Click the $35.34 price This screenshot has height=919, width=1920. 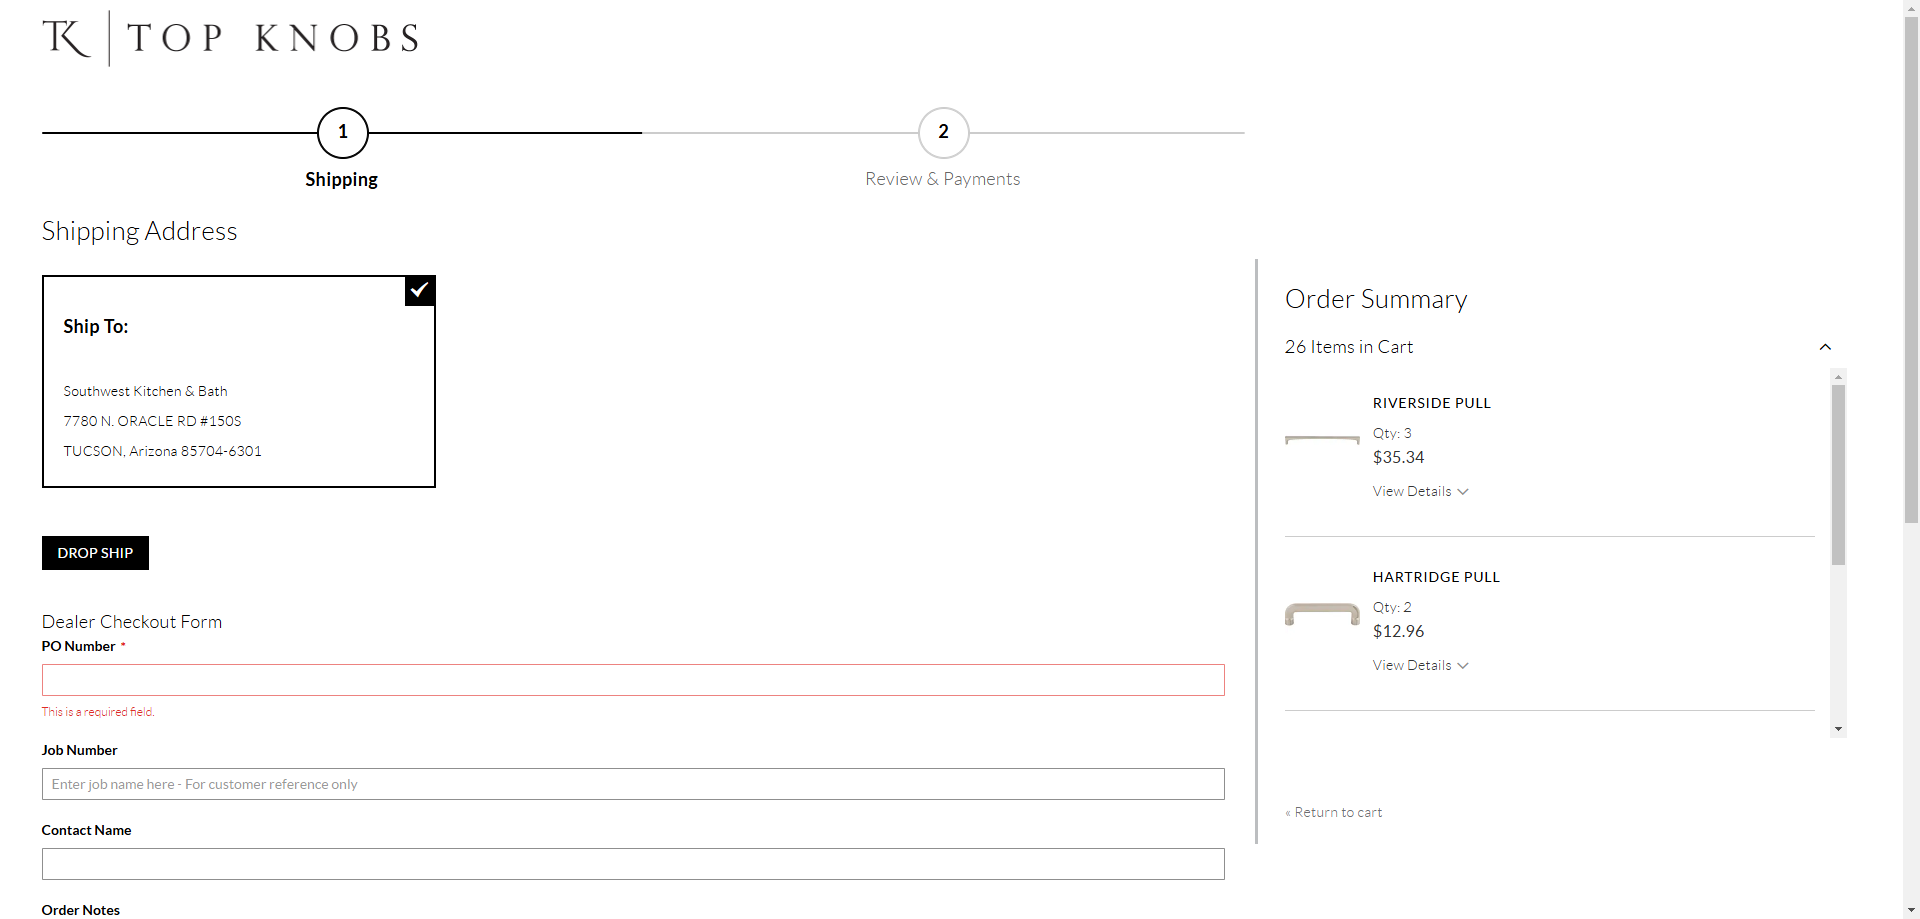click(1398, 457)
